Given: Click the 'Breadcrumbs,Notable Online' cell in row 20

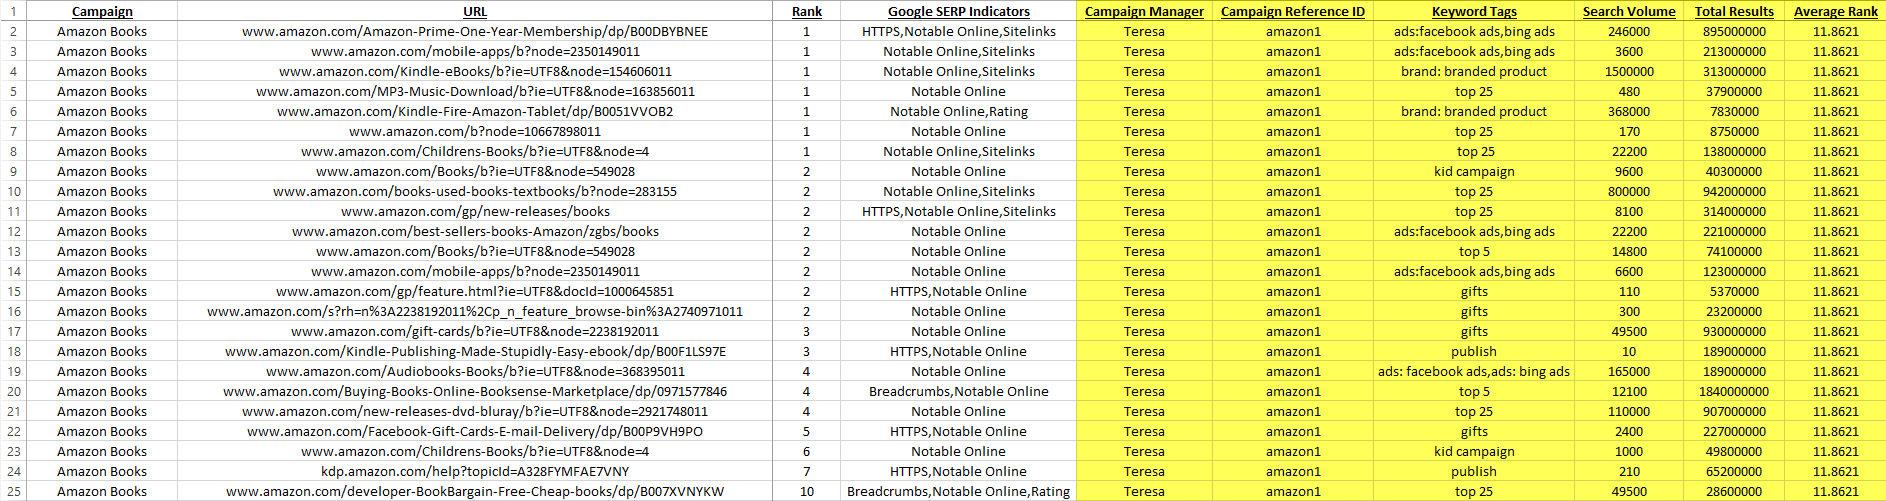Looking at the screenshot, I should coord(958,391).
